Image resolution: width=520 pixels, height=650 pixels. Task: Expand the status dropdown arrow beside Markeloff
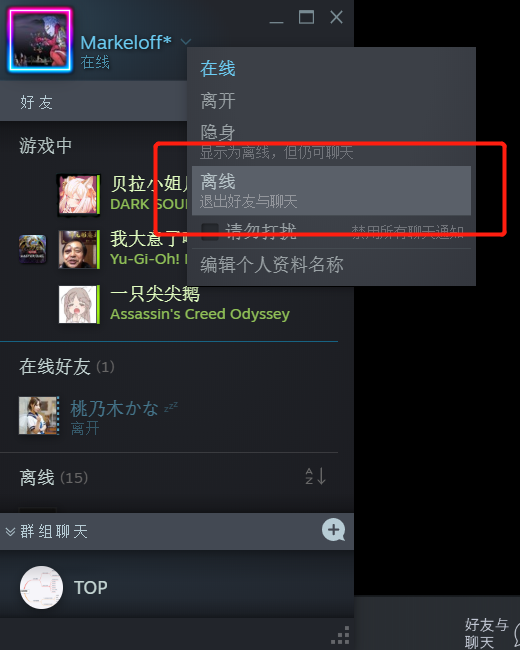(x=186, y=41)
